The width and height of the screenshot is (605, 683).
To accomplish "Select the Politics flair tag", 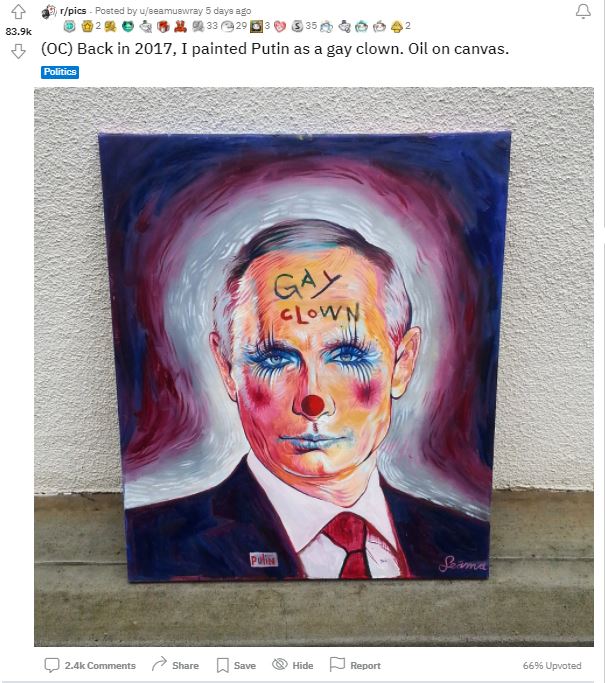I will click(60, 72).
